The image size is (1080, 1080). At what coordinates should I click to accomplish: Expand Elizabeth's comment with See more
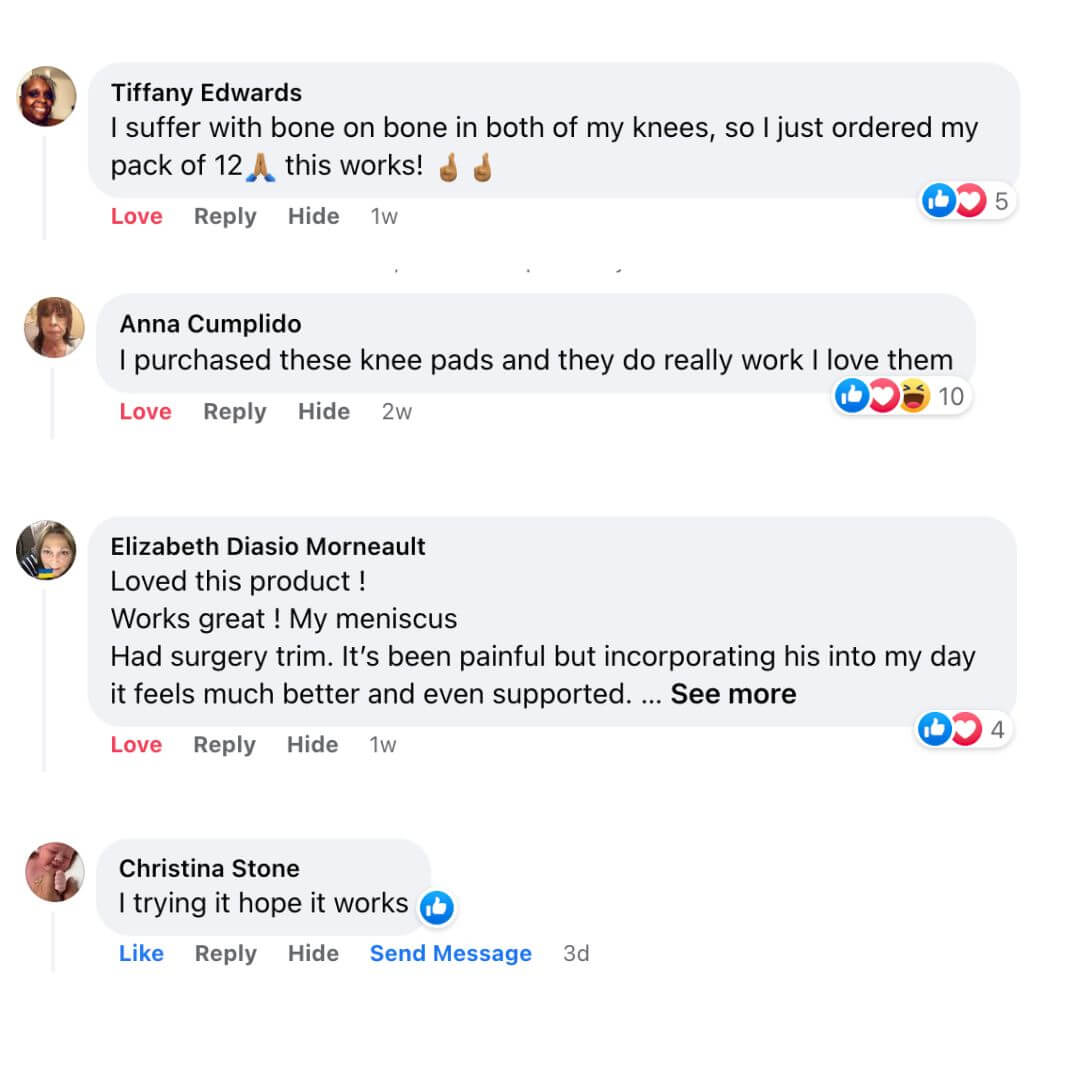733,694
